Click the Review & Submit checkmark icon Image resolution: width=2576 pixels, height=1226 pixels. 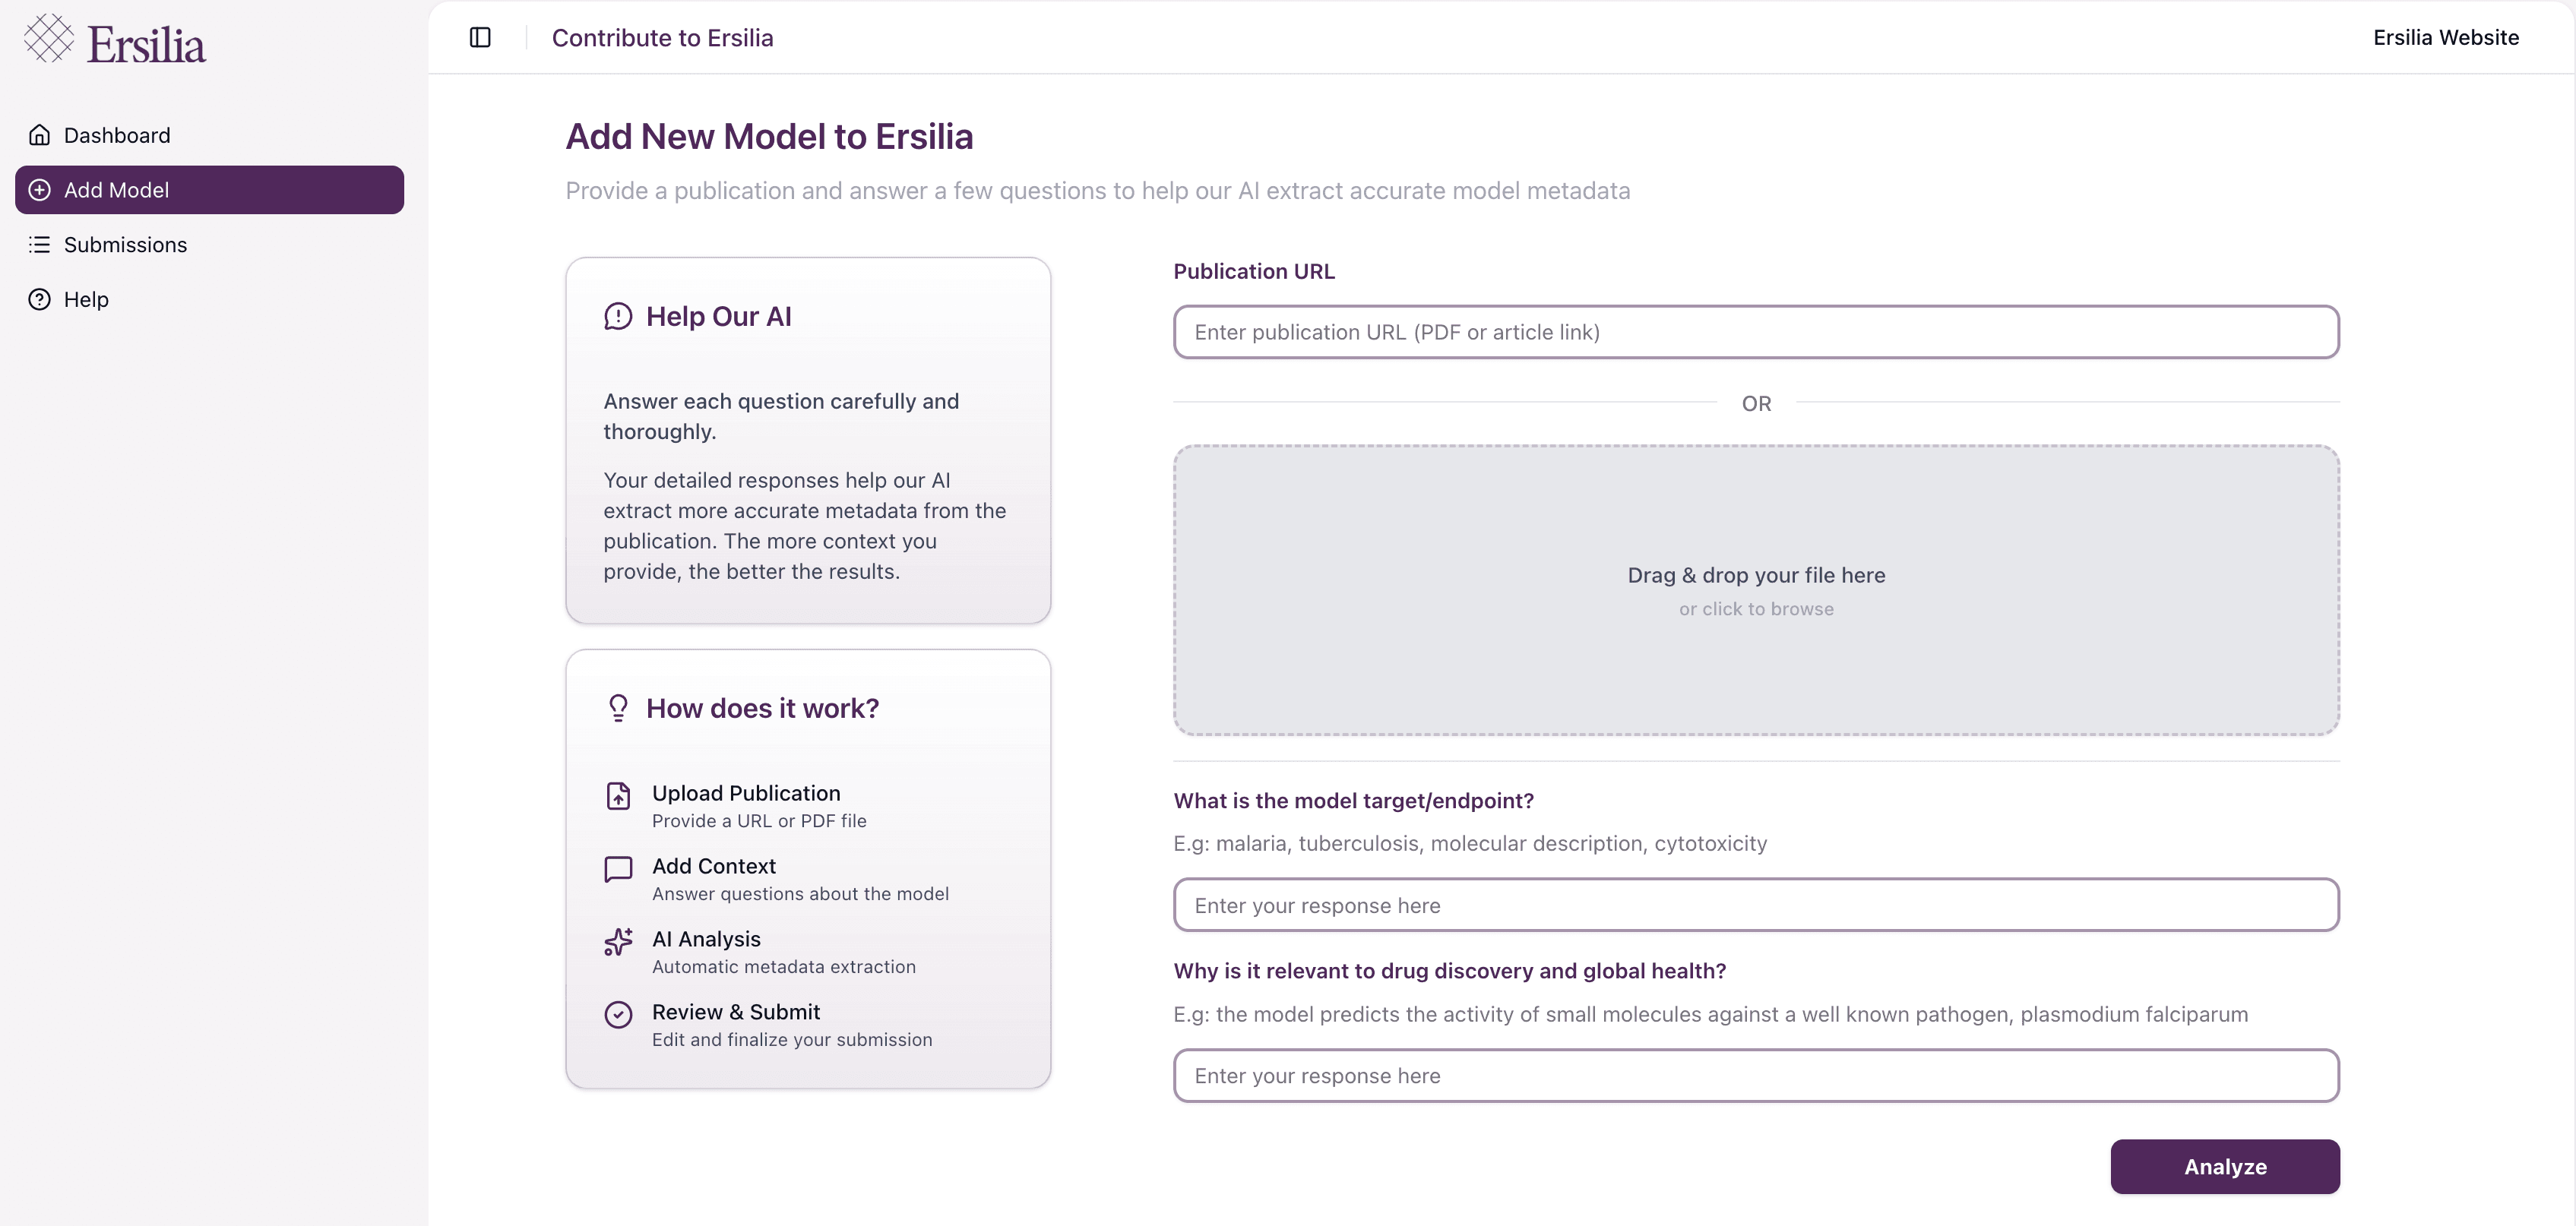point(618,1015)
